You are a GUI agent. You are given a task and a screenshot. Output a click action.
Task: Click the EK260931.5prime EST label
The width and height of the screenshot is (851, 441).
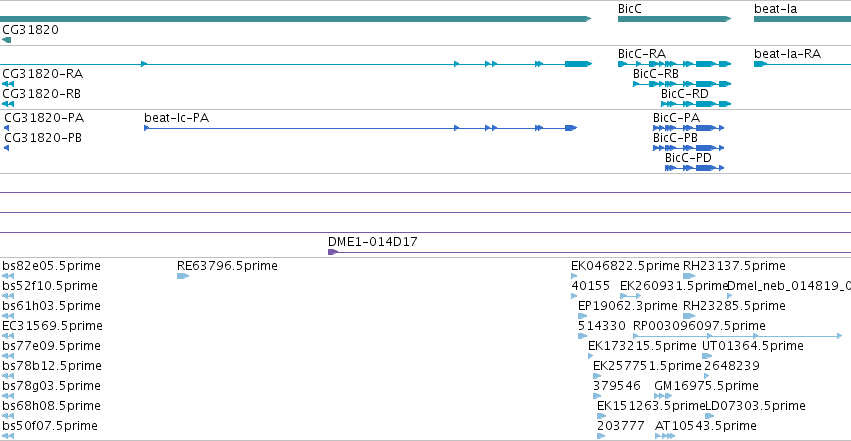(x=674, y=286)
